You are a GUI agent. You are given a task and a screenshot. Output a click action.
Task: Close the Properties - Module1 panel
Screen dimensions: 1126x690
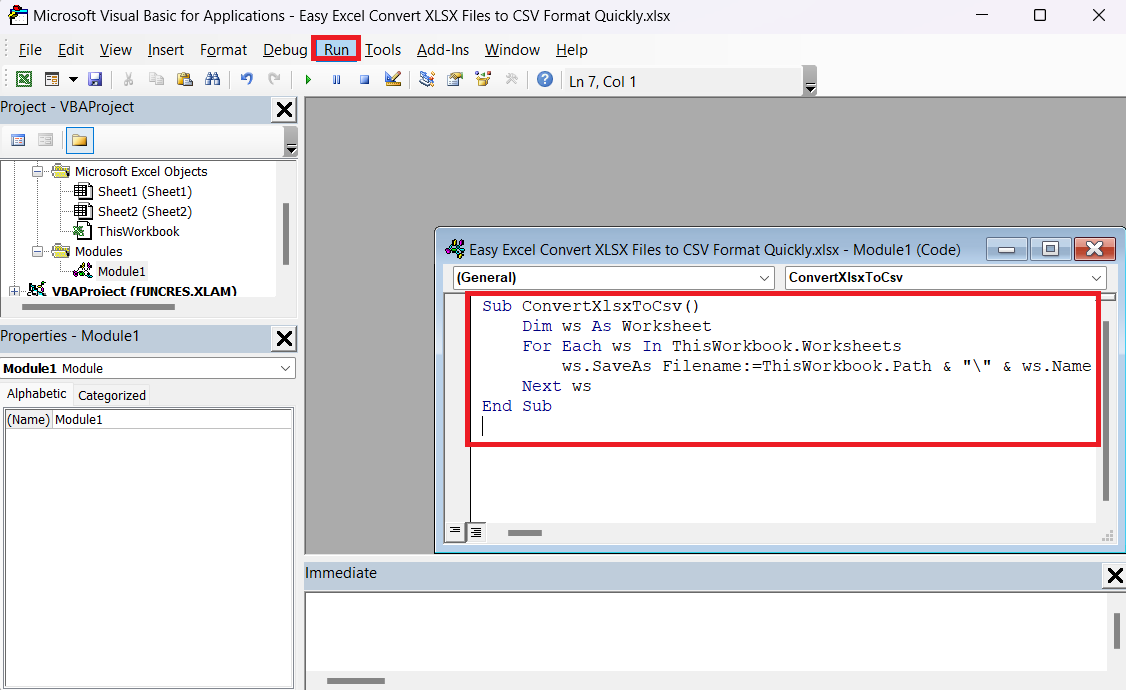[x=284, y=339]
